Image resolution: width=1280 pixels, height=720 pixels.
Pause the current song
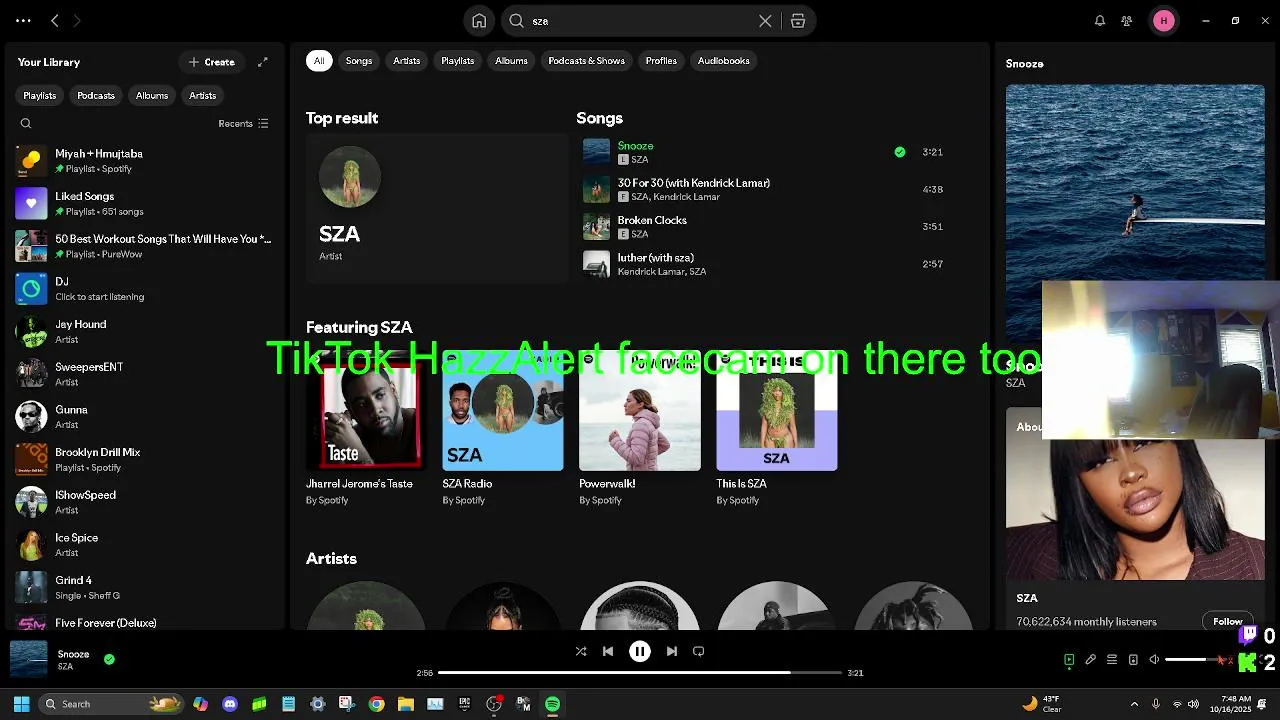point(640,651)
